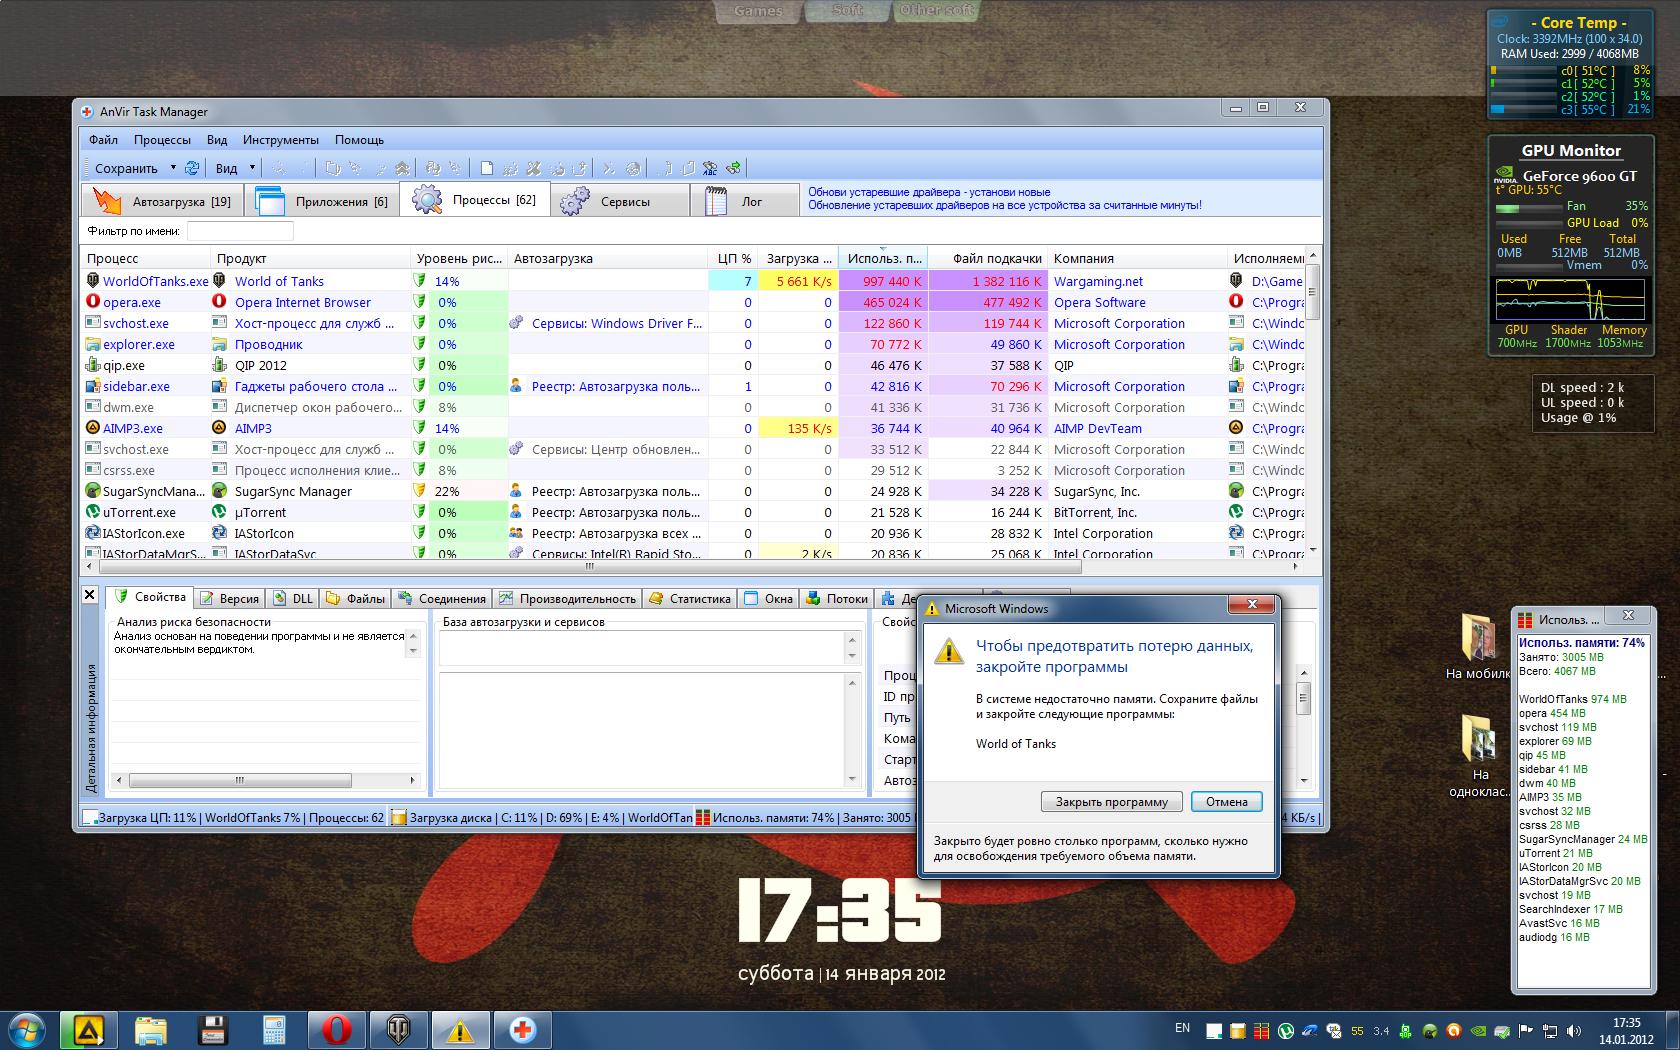This screenshot has height=1050, width=1680.
Task: Switch to the Автозагрузка [19] tab
Action: (x=162, y=201)
